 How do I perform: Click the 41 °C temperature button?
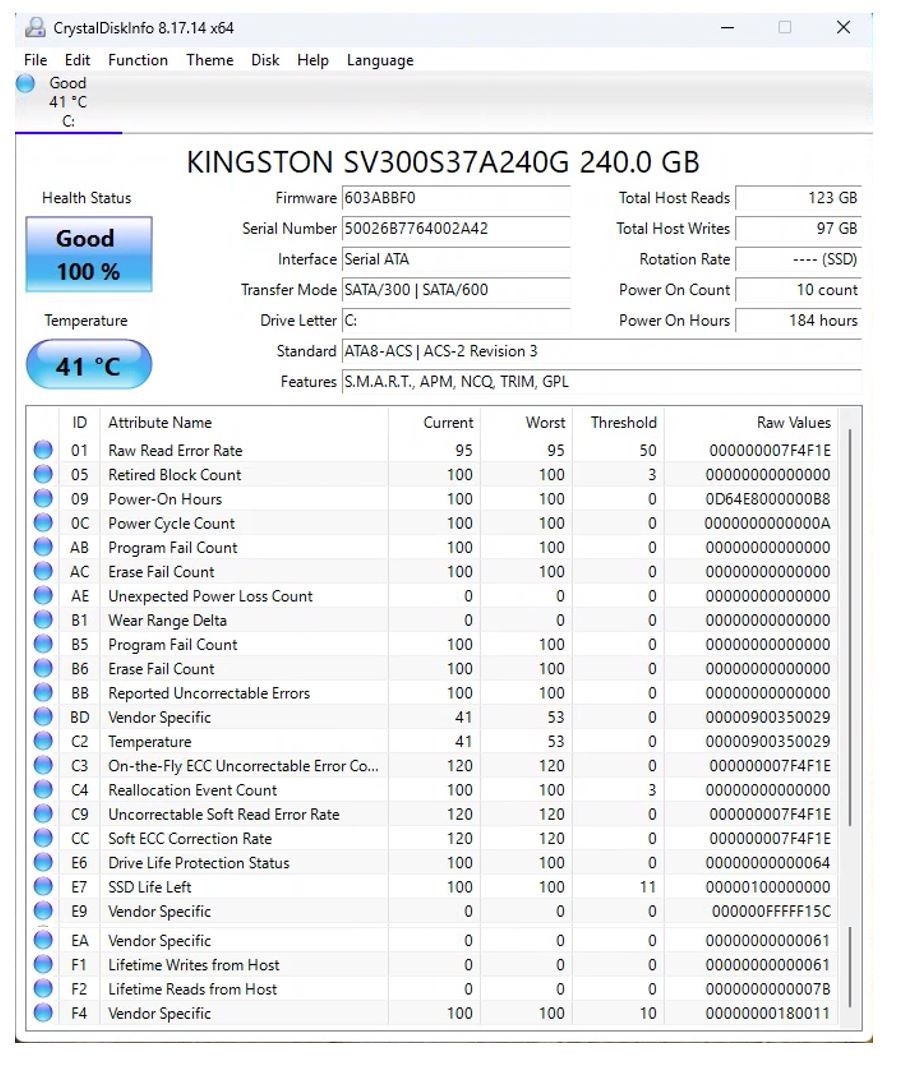coord(89,365)
